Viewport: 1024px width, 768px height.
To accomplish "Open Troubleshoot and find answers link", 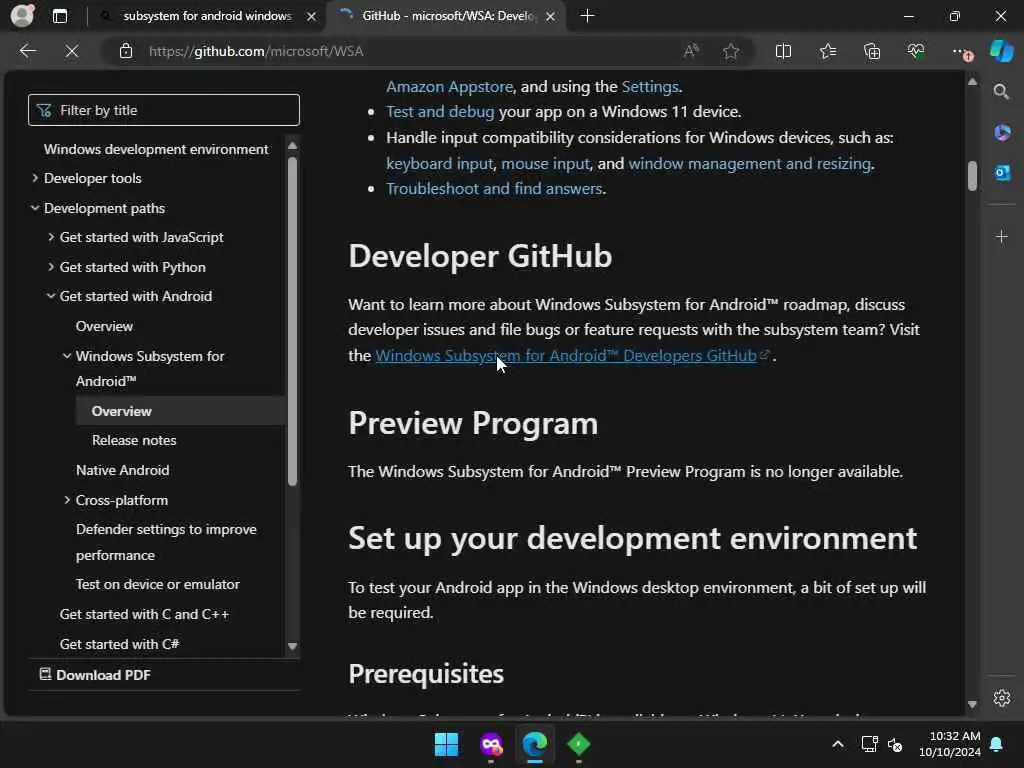I will 494,189.
